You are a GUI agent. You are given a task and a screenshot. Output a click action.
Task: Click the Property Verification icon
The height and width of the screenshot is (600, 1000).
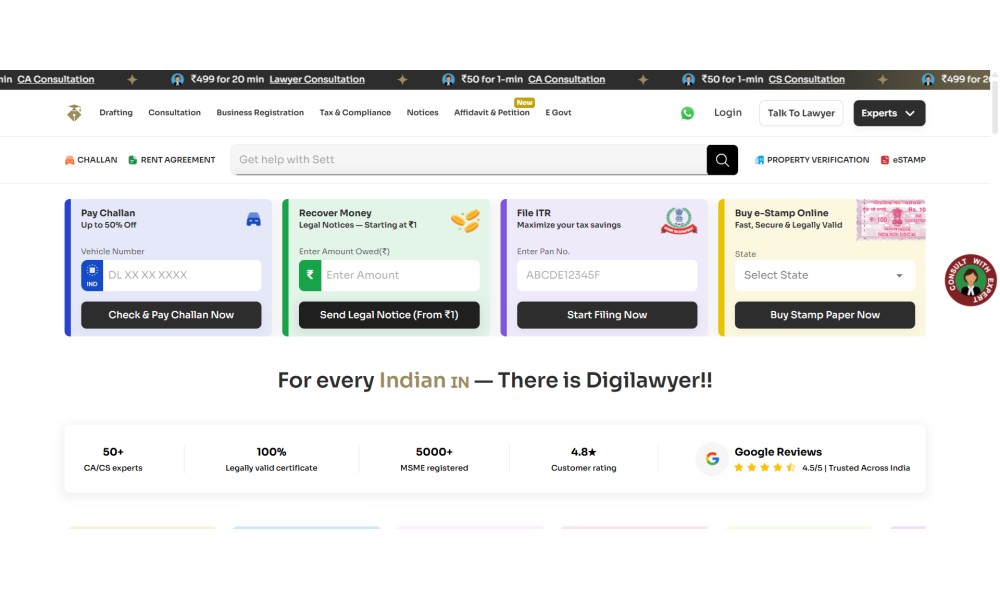tap(759, 160)
